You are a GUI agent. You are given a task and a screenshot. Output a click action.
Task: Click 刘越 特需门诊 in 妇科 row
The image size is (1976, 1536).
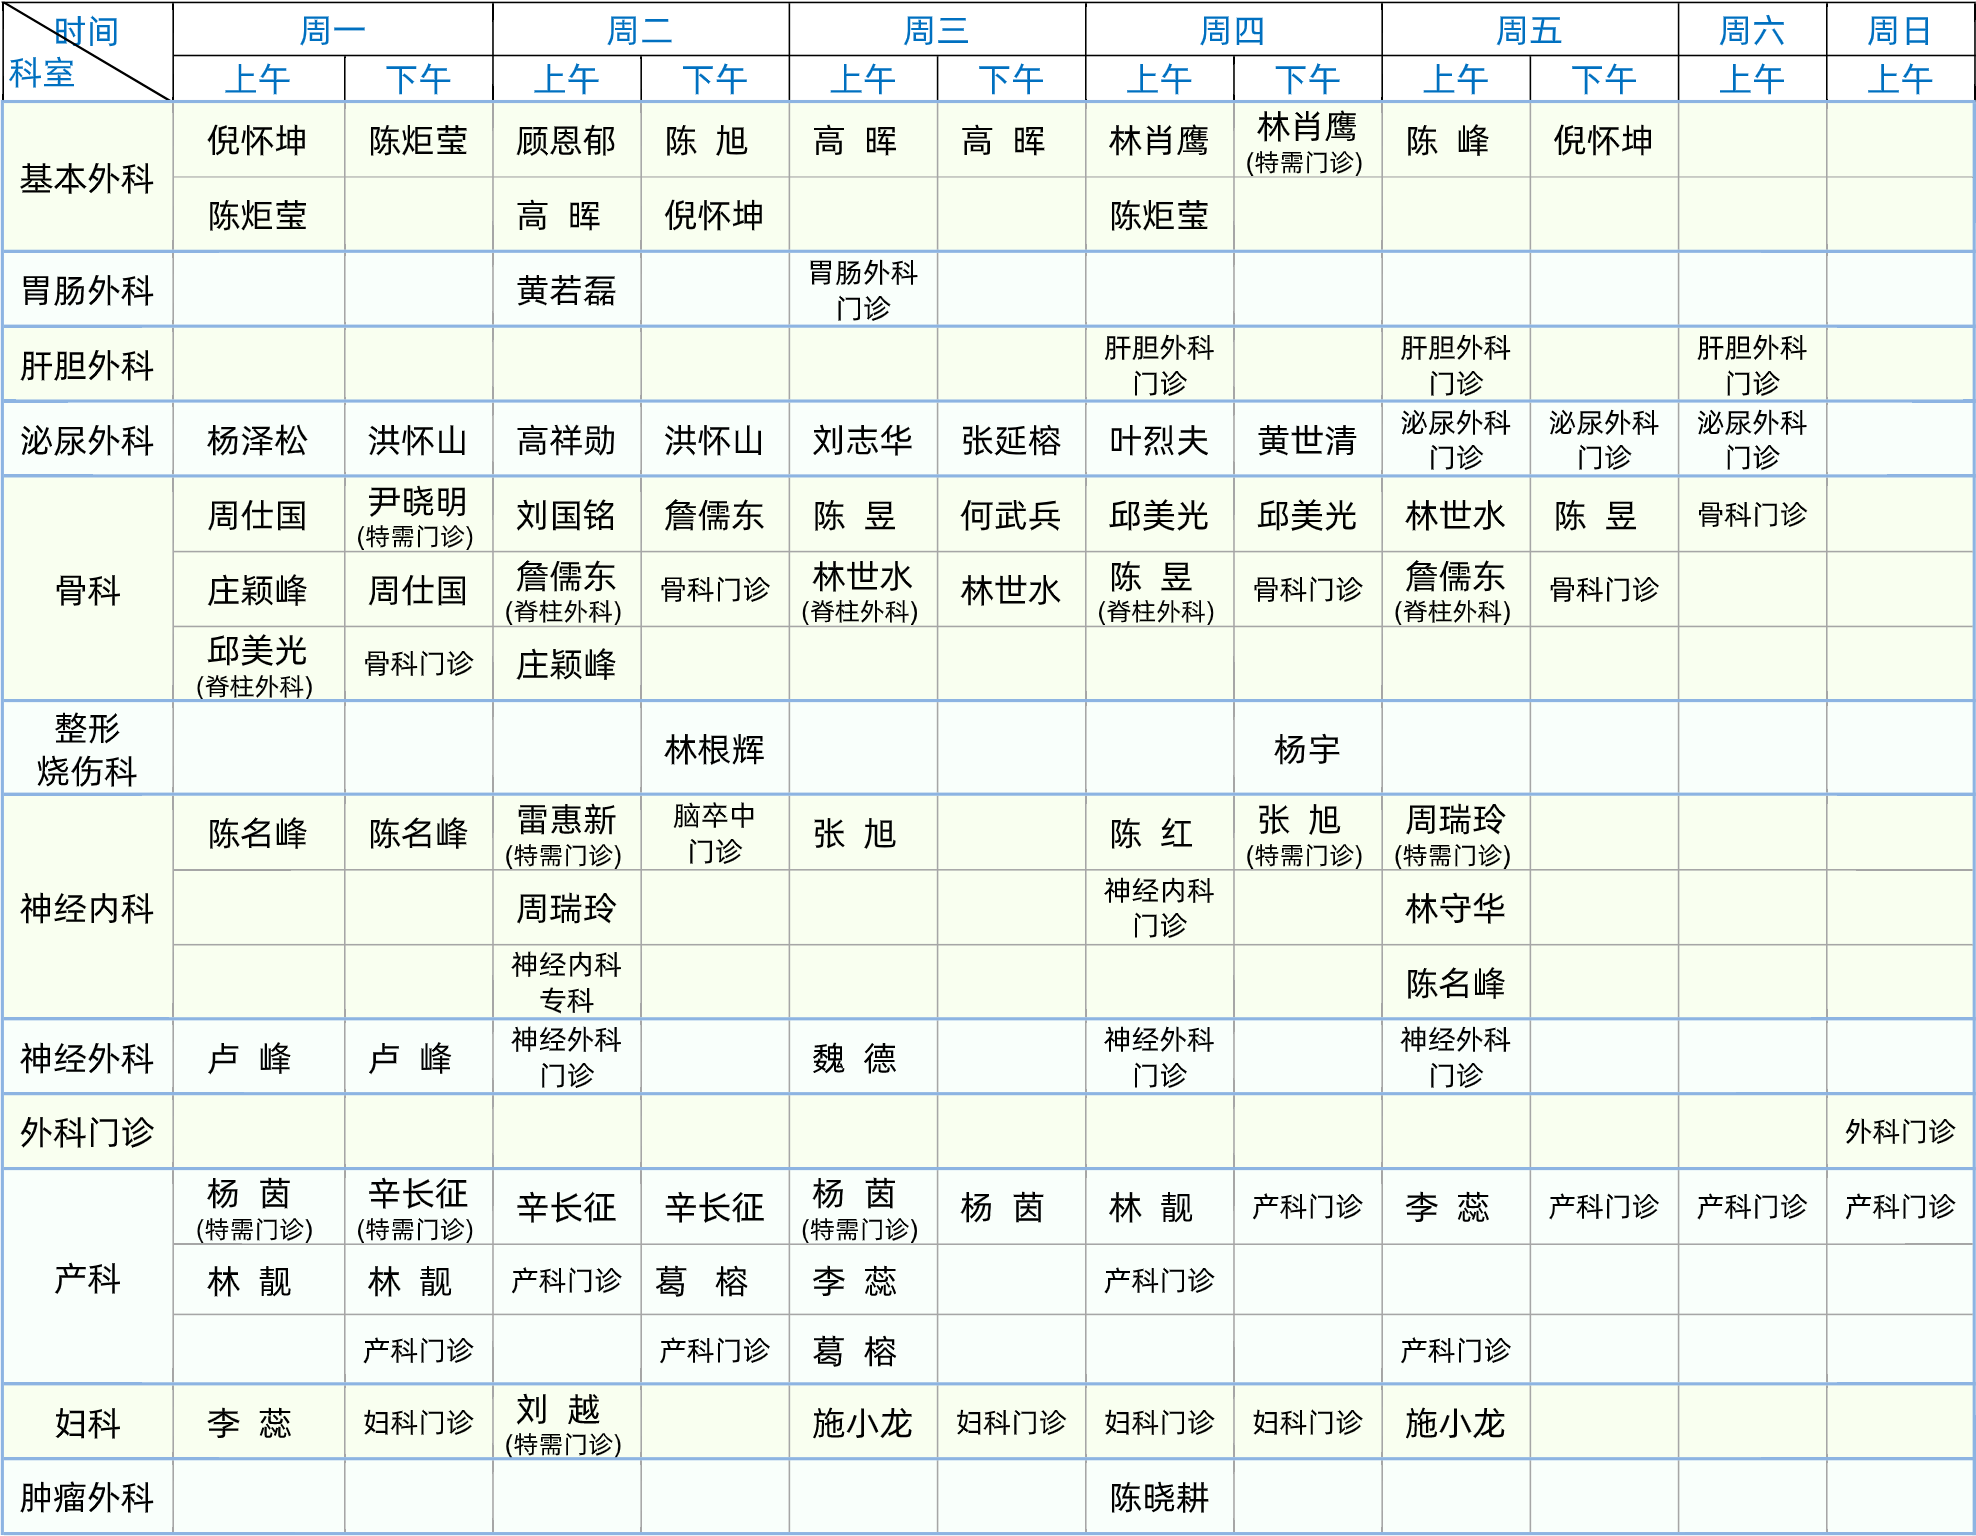[564, 1423]
